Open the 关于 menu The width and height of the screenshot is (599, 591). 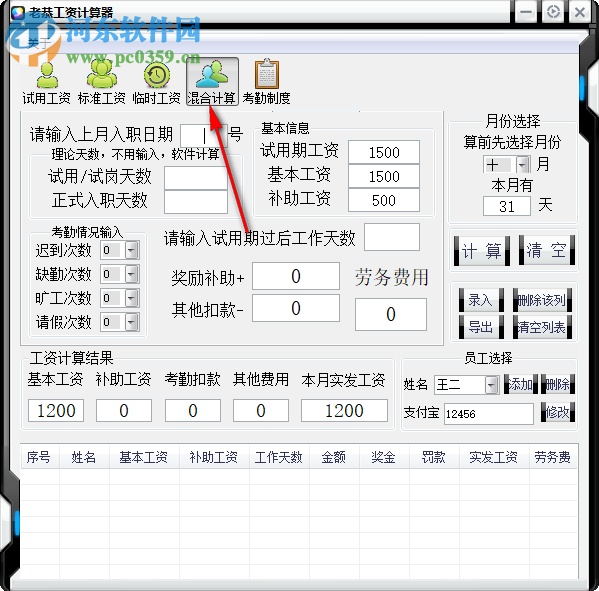point(38,43)
